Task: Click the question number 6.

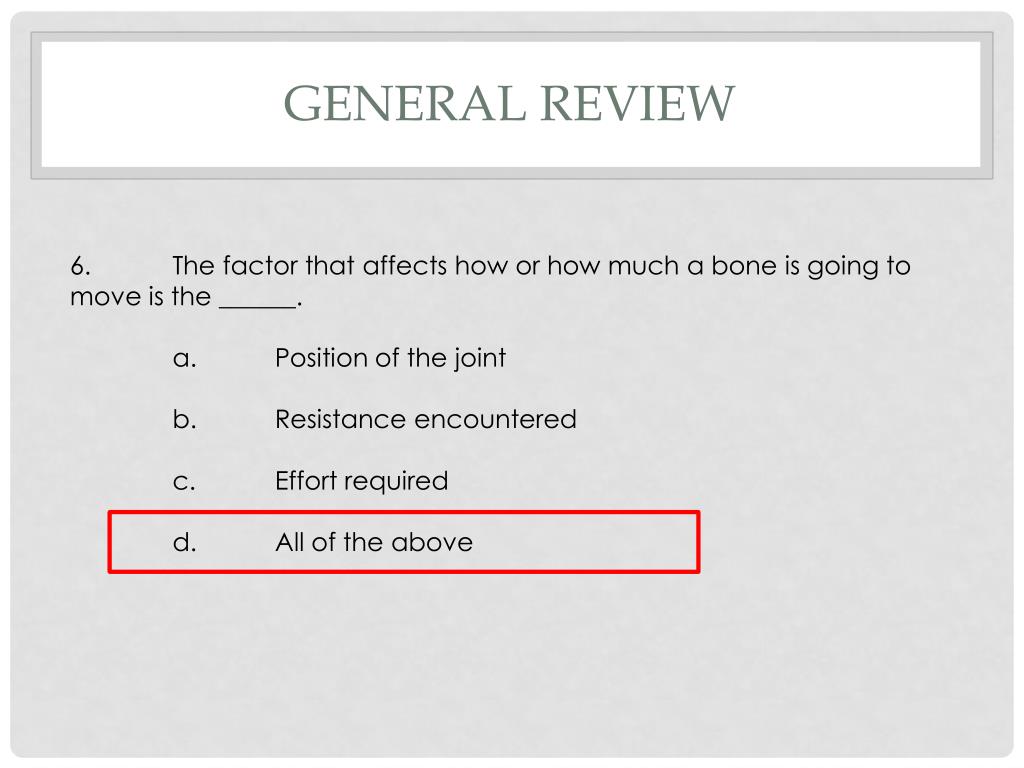Action: tap(80, 266)
